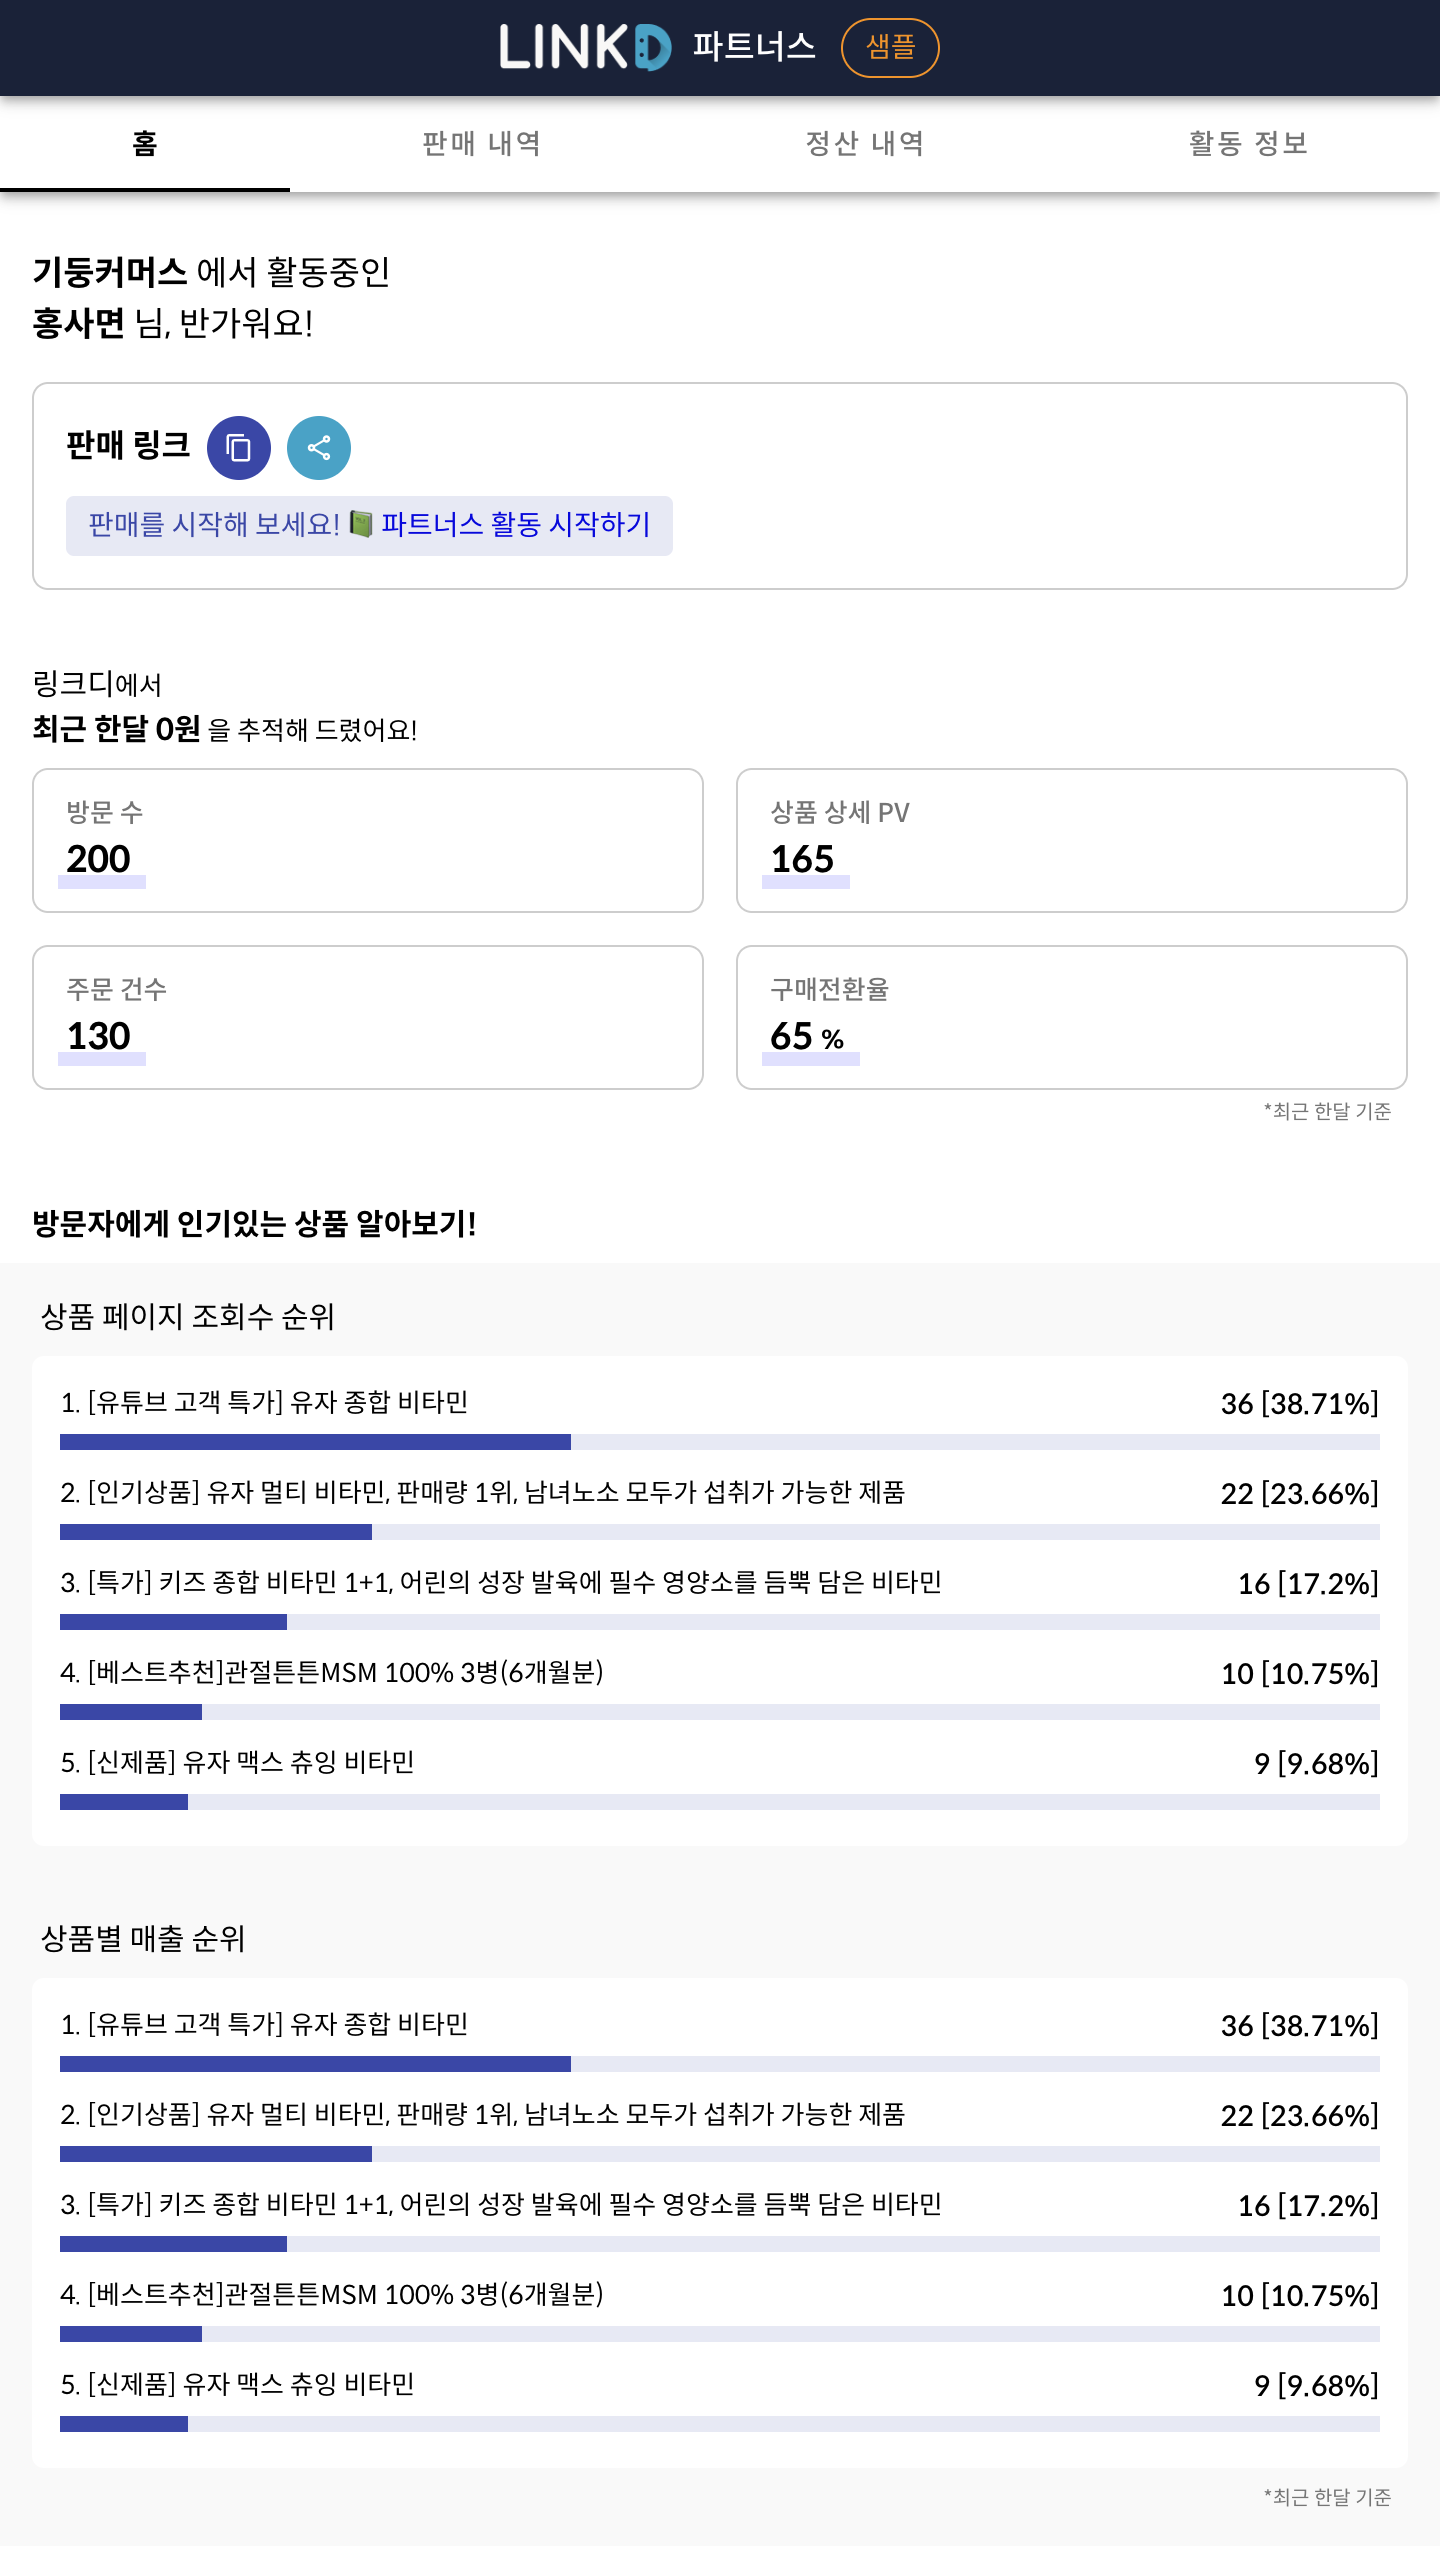Click the copy sales link icon
The height and width of the screenshot is (2560, 1440).
238,447
